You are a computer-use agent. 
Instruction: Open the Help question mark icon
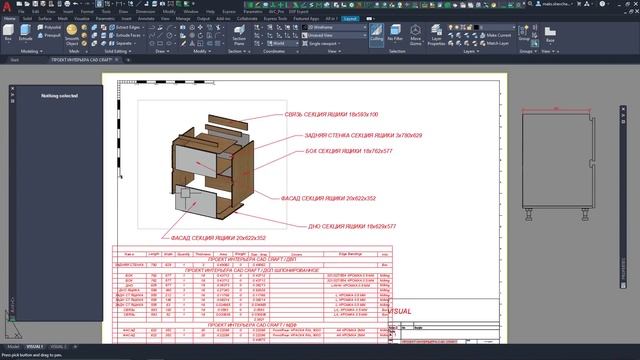pyautogui.click(x=602, y=4)
